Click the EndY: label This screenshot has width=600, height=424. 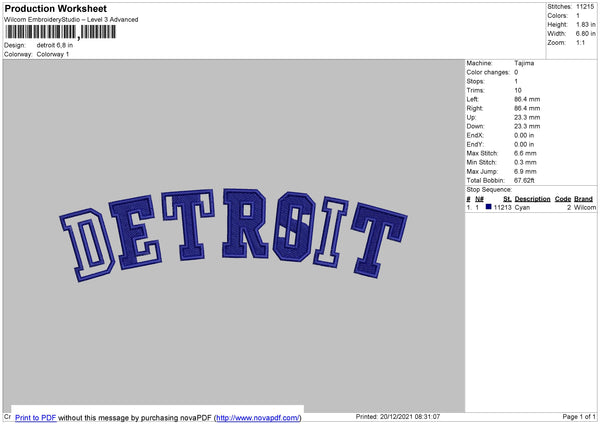[x=475, y=145]
